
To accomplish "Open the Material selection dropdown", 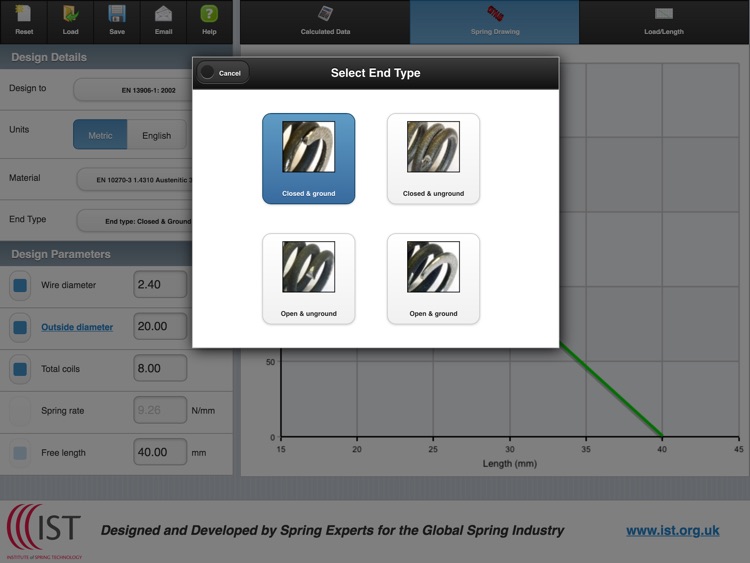I will point(134,179).
